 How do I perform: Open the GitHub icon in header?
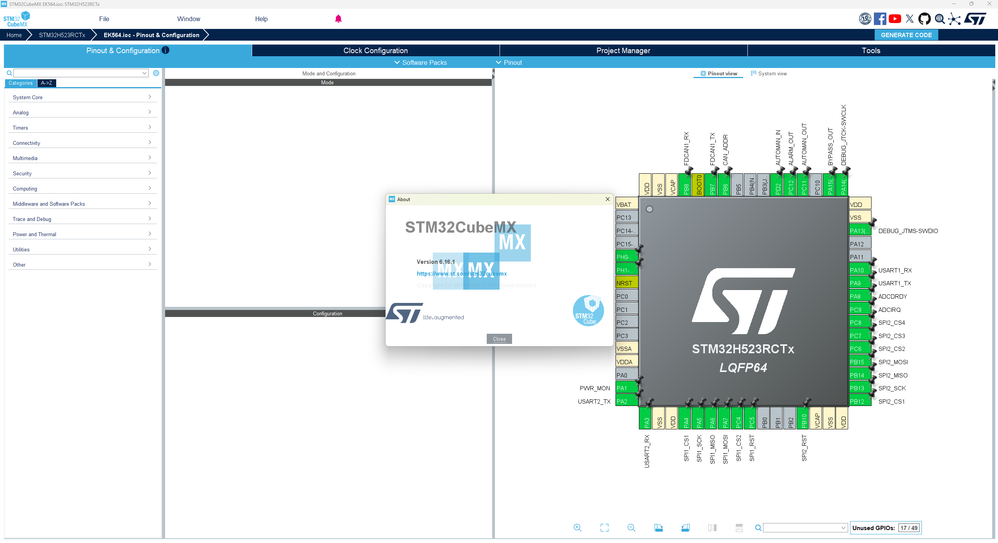point(924,19)
